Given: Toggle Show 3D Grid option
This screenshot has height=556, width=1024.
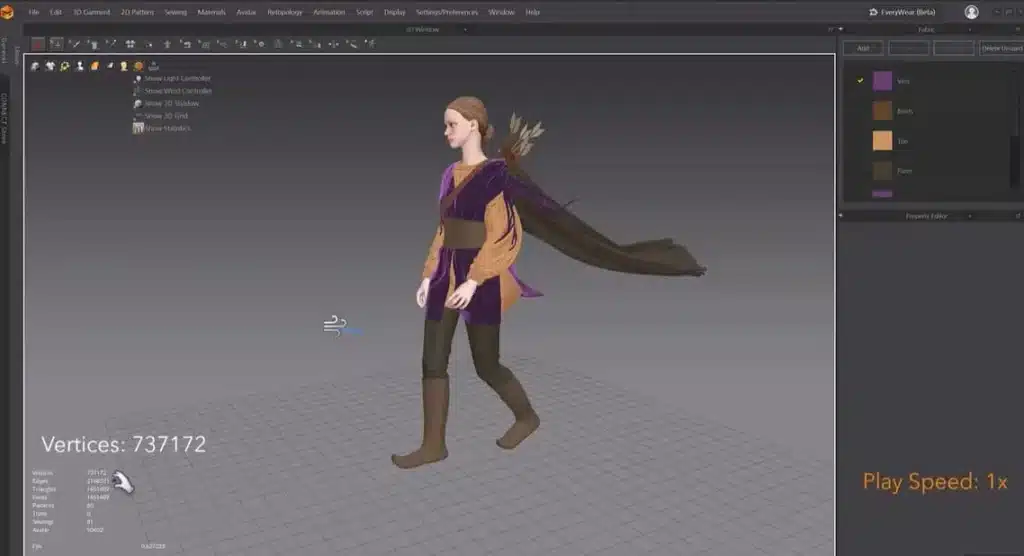Looking at the screenshot, I should [x=161, y=116].
